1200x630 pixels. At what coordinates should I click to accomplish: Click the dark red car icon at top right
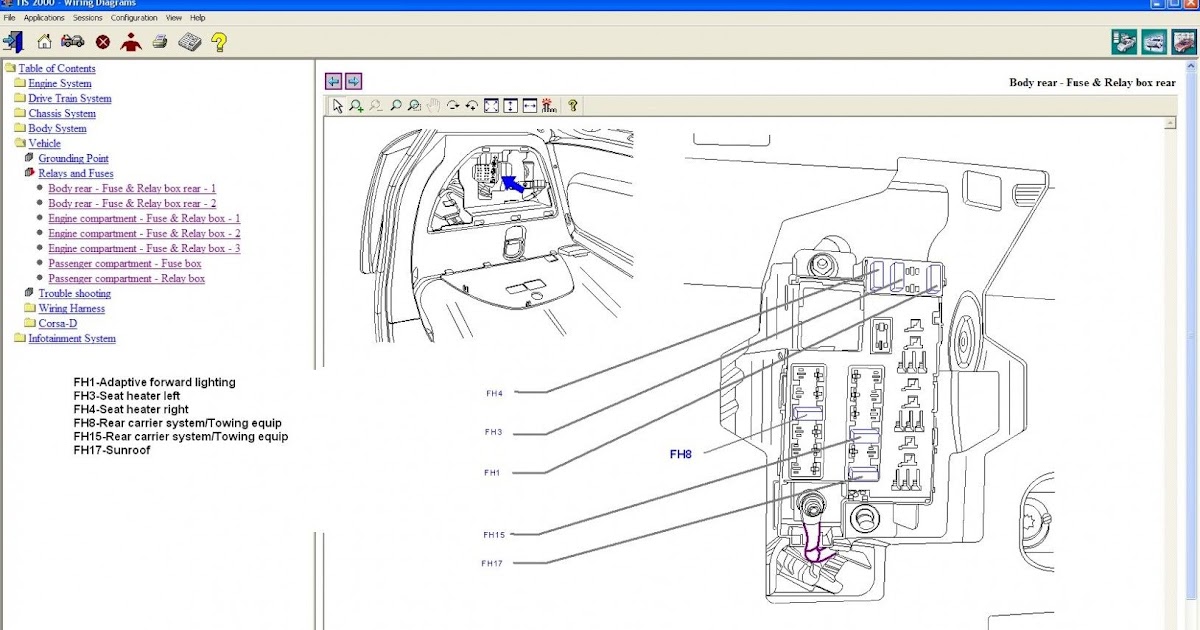[x=1183, y=42]
